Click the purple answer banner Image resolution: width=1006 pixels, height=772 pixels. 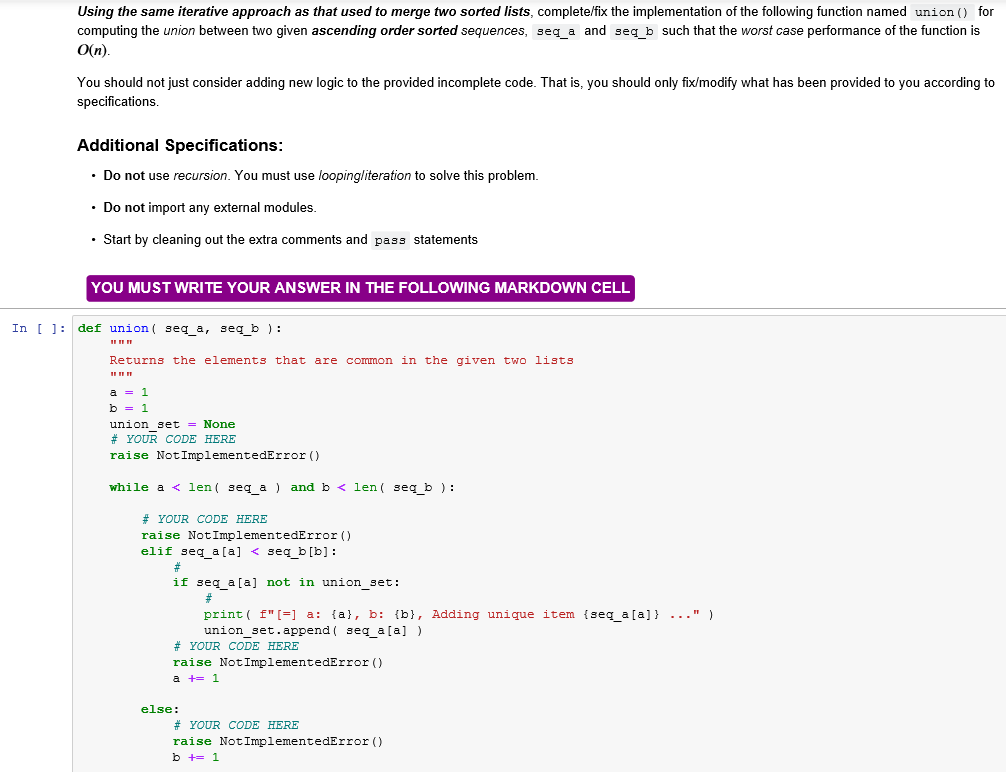361,287
